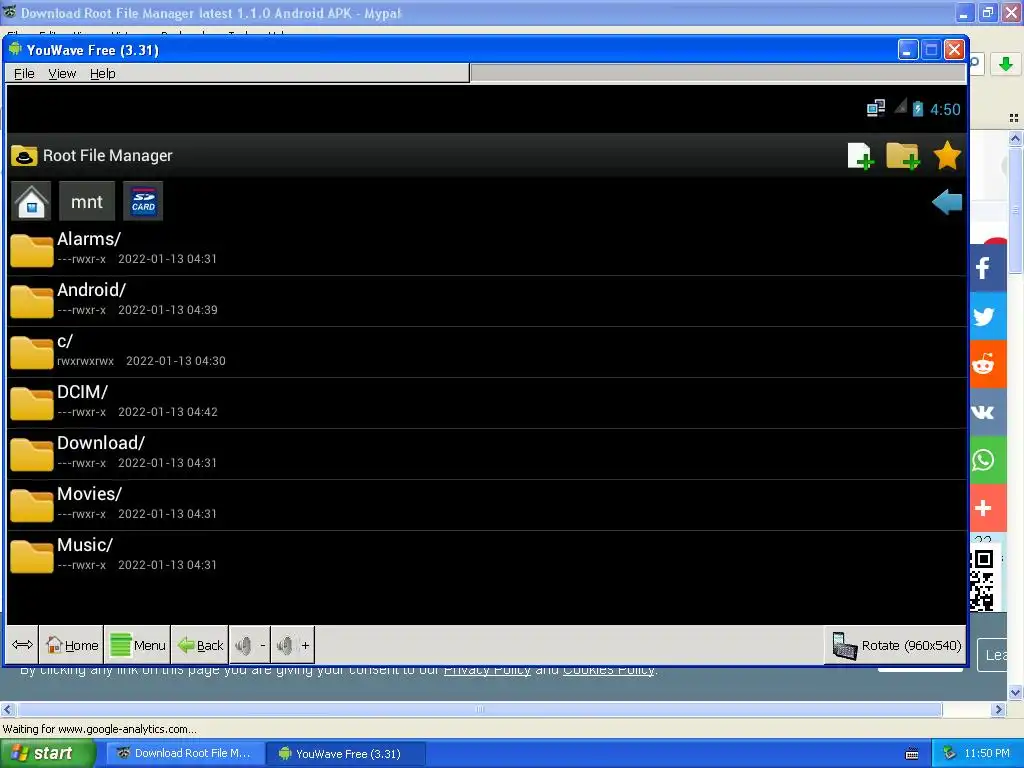Click the Android clock showing 4:50

point(945,109)
